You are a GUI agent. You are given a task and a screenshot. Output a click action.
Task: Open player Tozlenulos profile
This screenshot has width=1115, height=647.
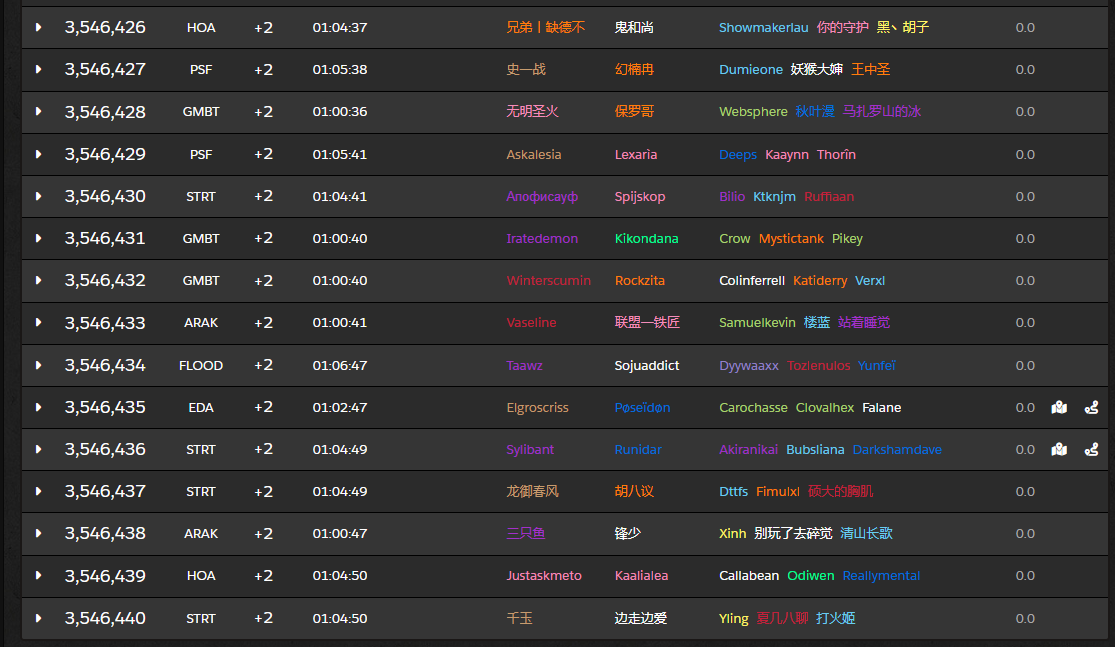click(818, 365)
